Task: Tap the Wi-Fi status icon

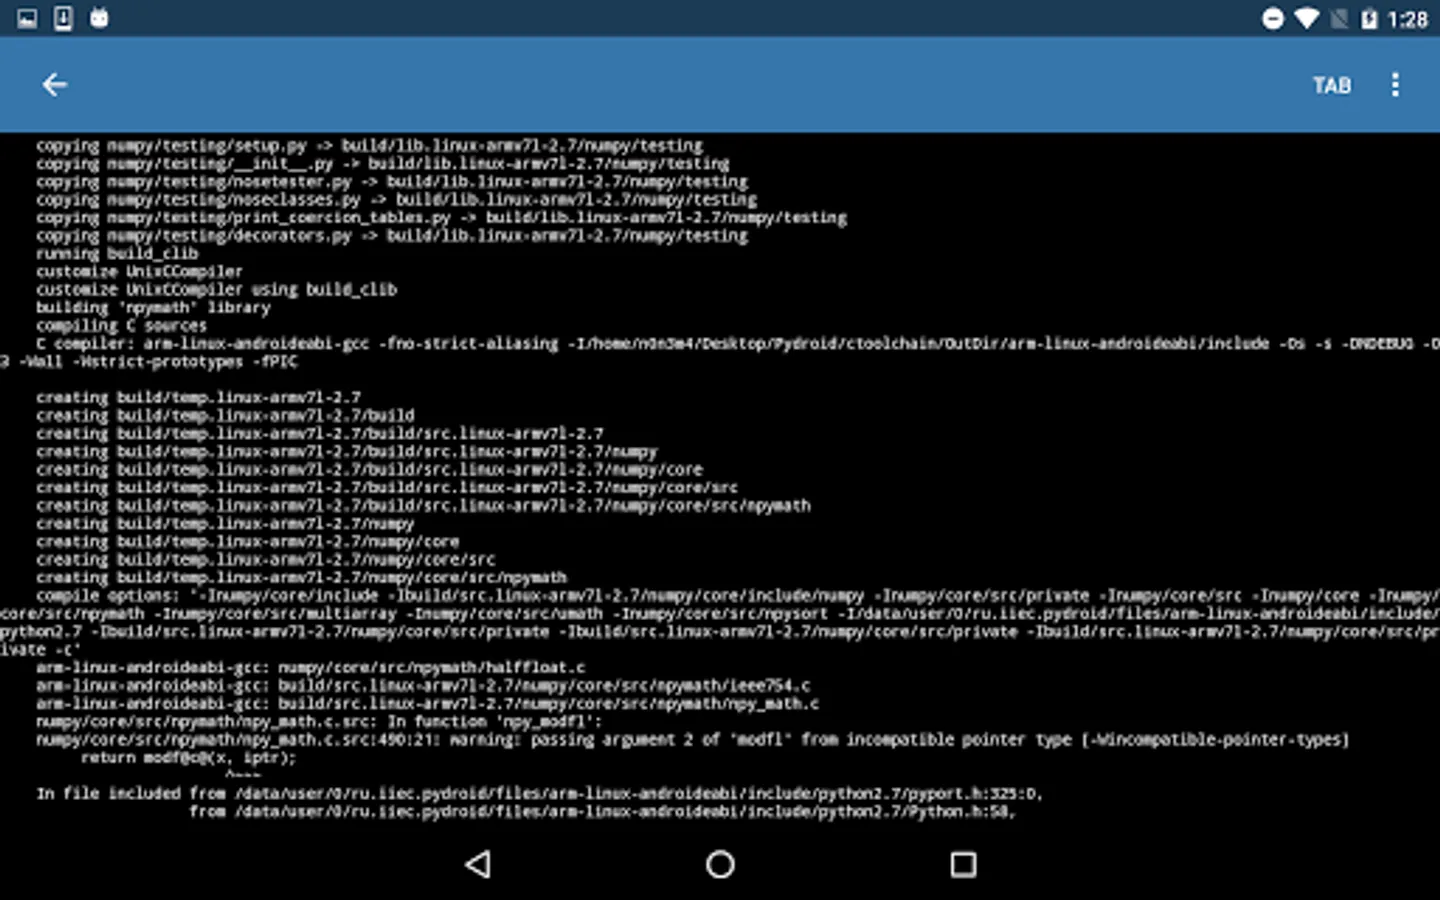Action: click(x=1306, y=19)
